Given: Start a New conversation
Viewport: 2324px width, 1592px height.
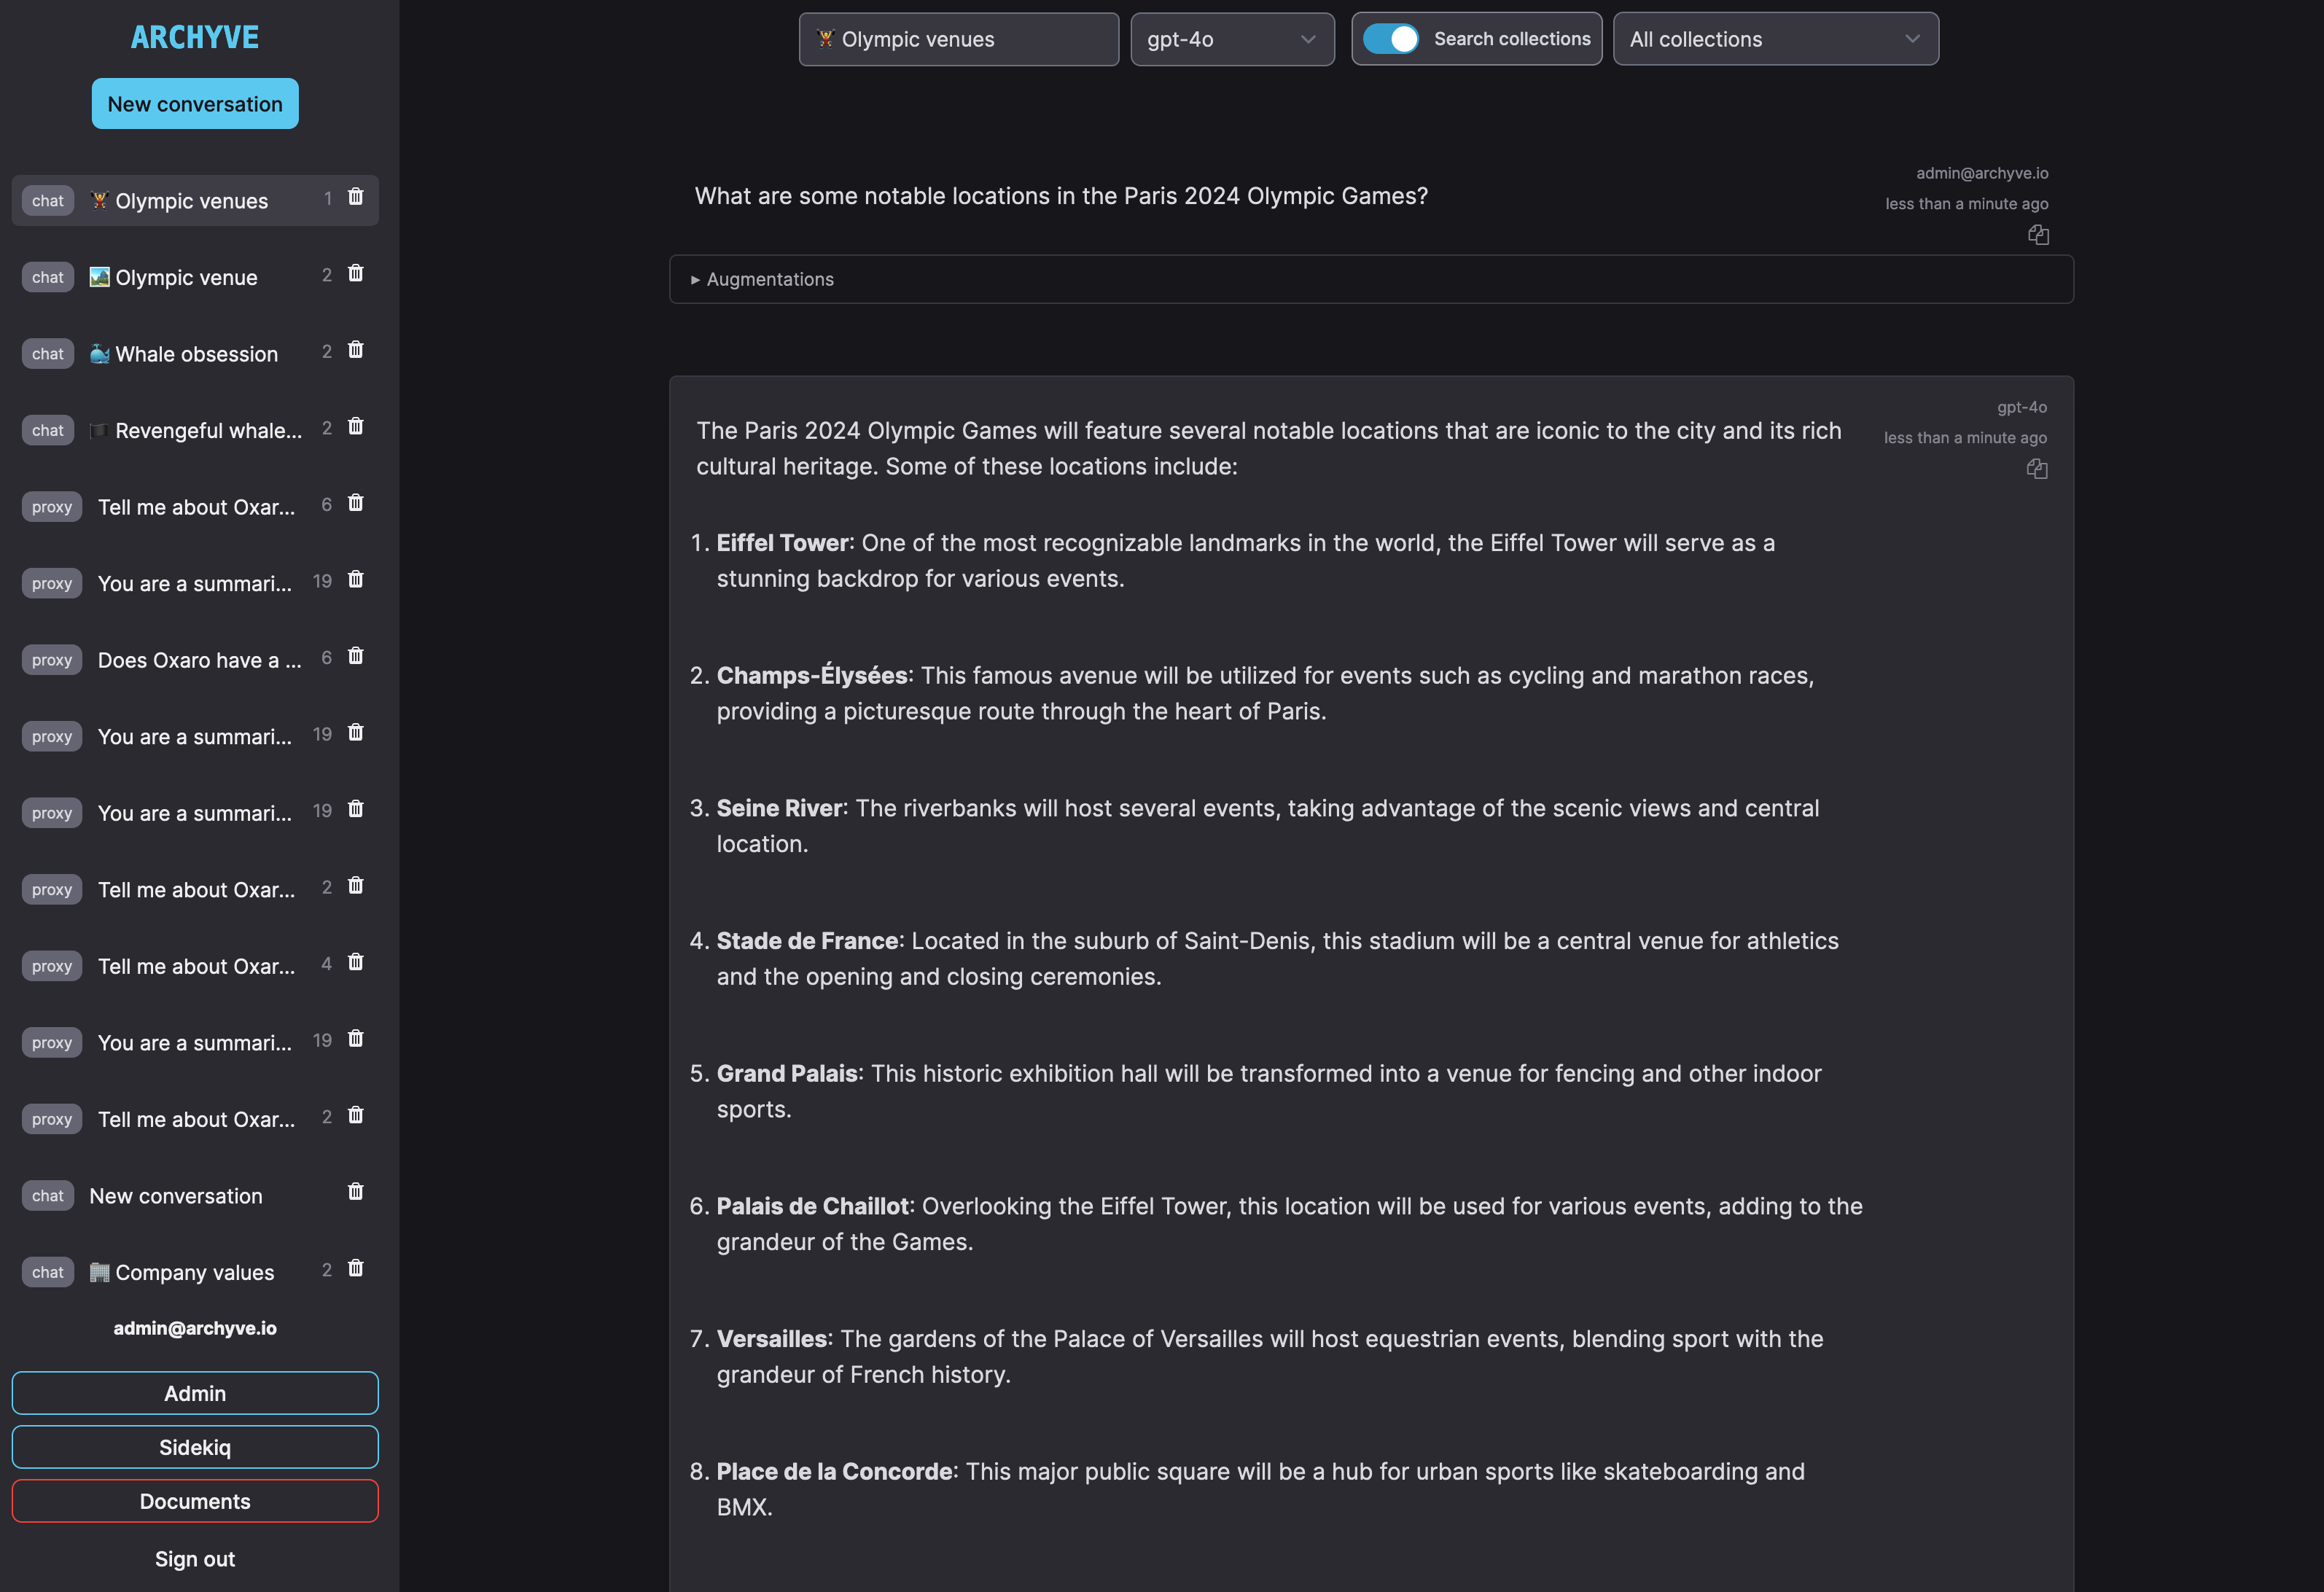Looking at the screenshot, I should click(195, 104).
